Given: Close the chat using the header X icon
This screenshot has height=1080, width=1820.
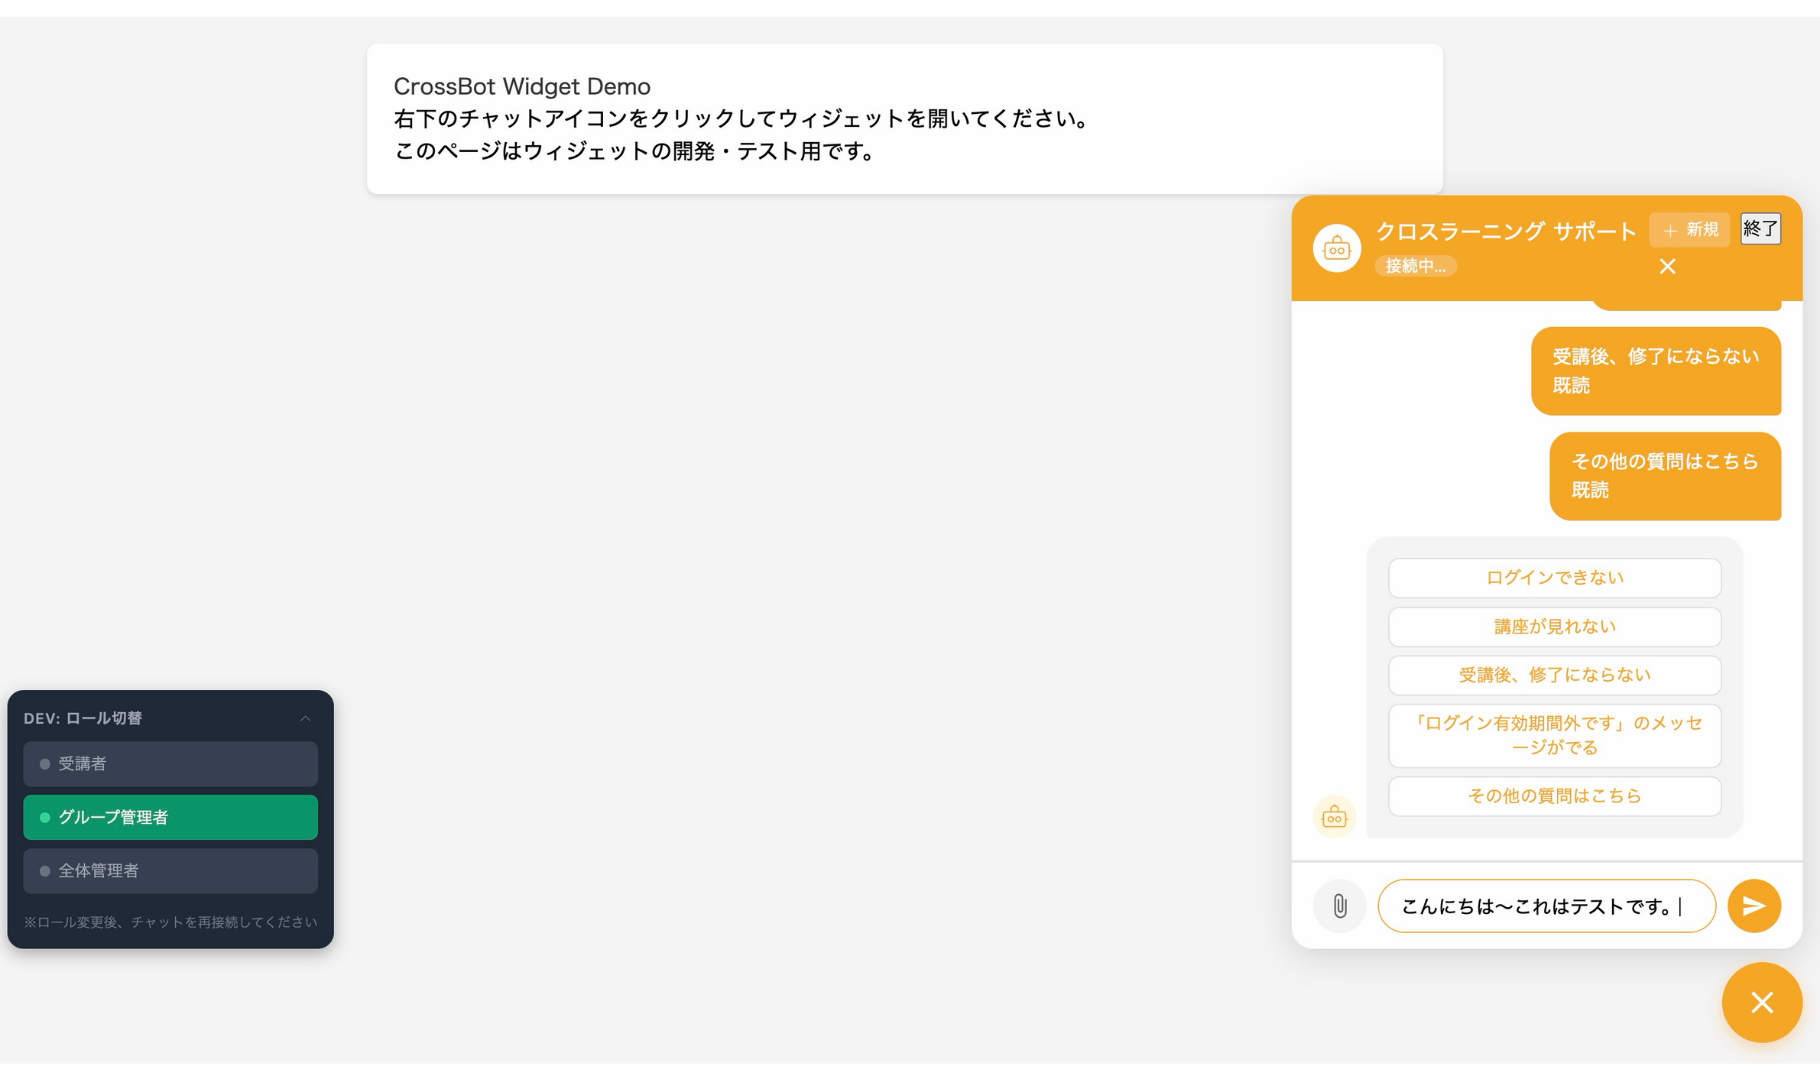Looking at the screenshot, I should [1667, 266].
